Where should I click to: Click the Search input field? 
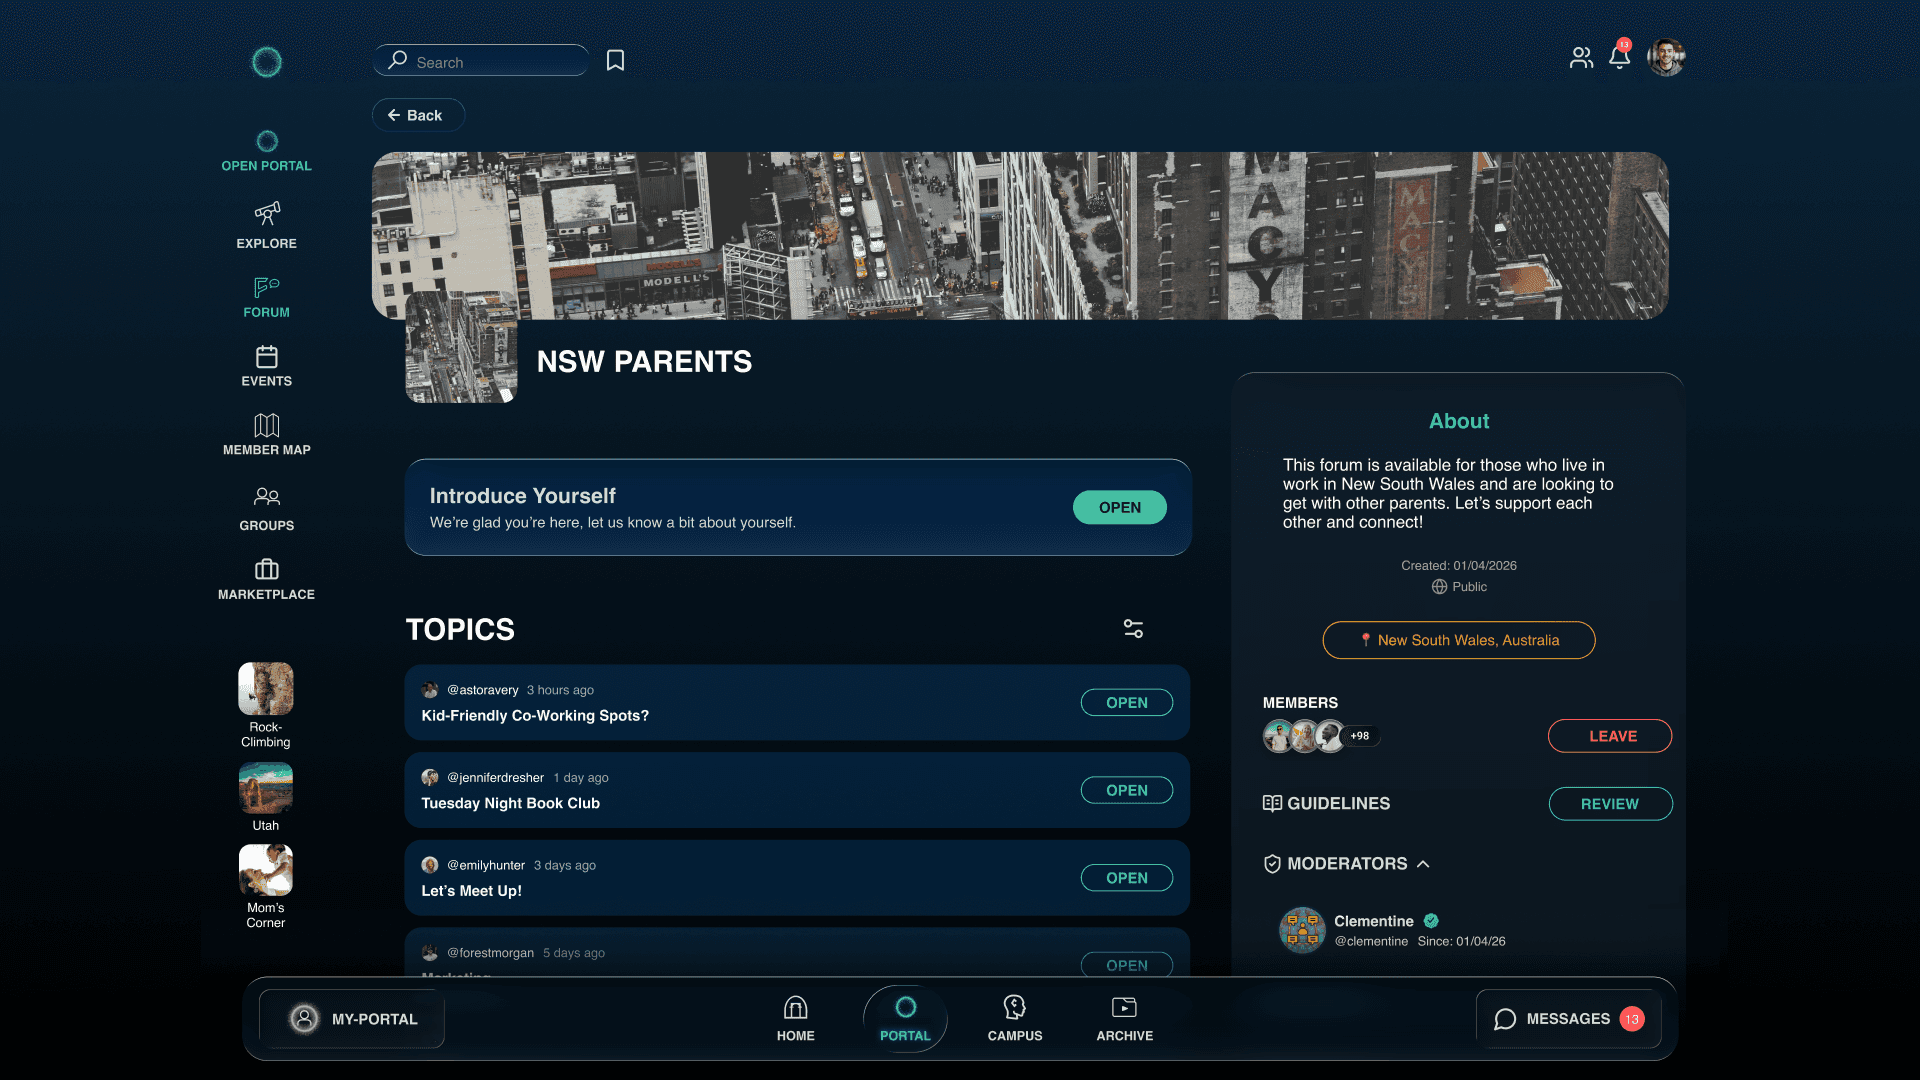tap(490, 62)
